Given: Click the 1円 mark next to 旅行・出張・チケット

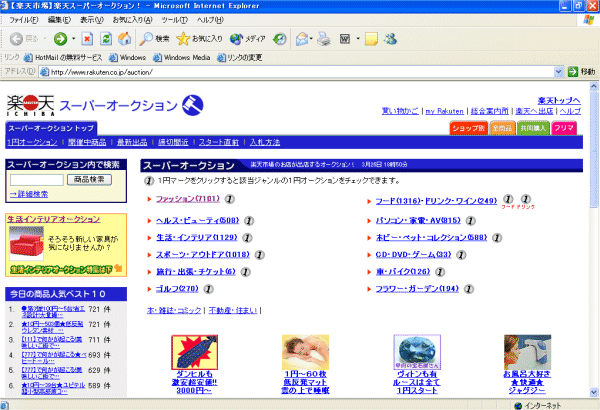Looking at the screenshot, I should click(245, 272).
